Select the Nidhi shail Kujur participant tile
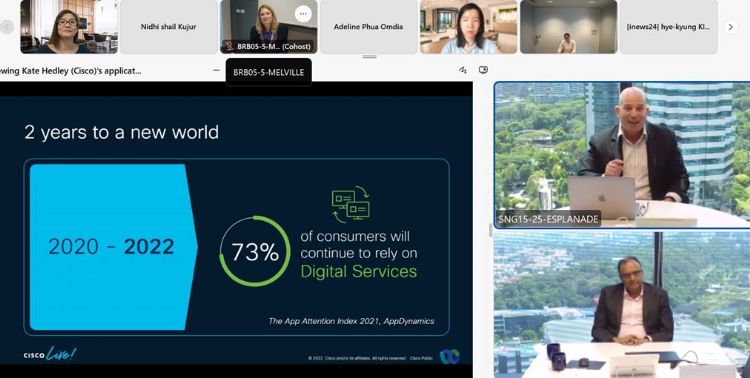This screenshot has width=750, height=378. [168, 27]
